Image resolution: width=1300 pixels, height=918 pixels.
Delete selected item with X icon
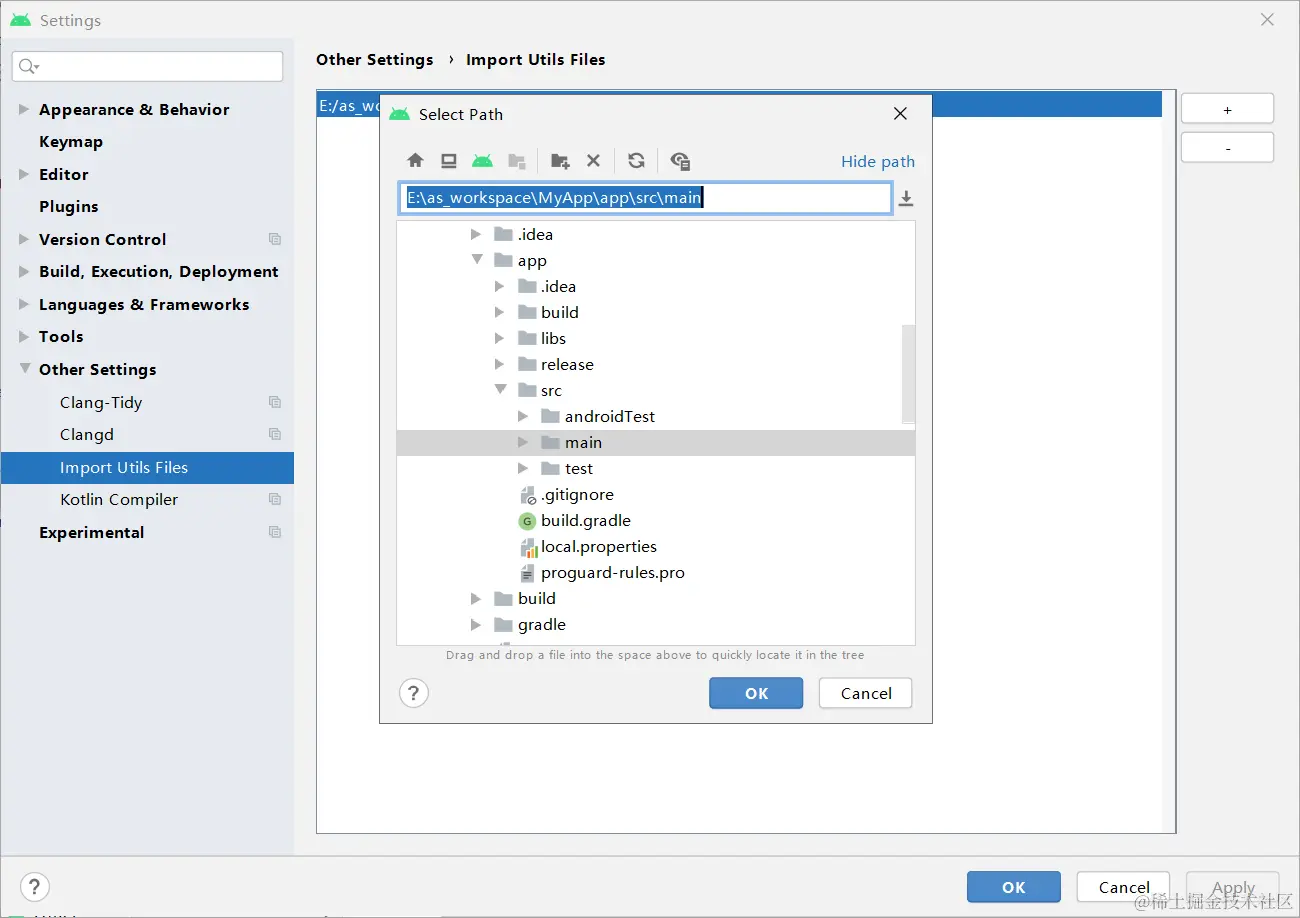point(593,161)
